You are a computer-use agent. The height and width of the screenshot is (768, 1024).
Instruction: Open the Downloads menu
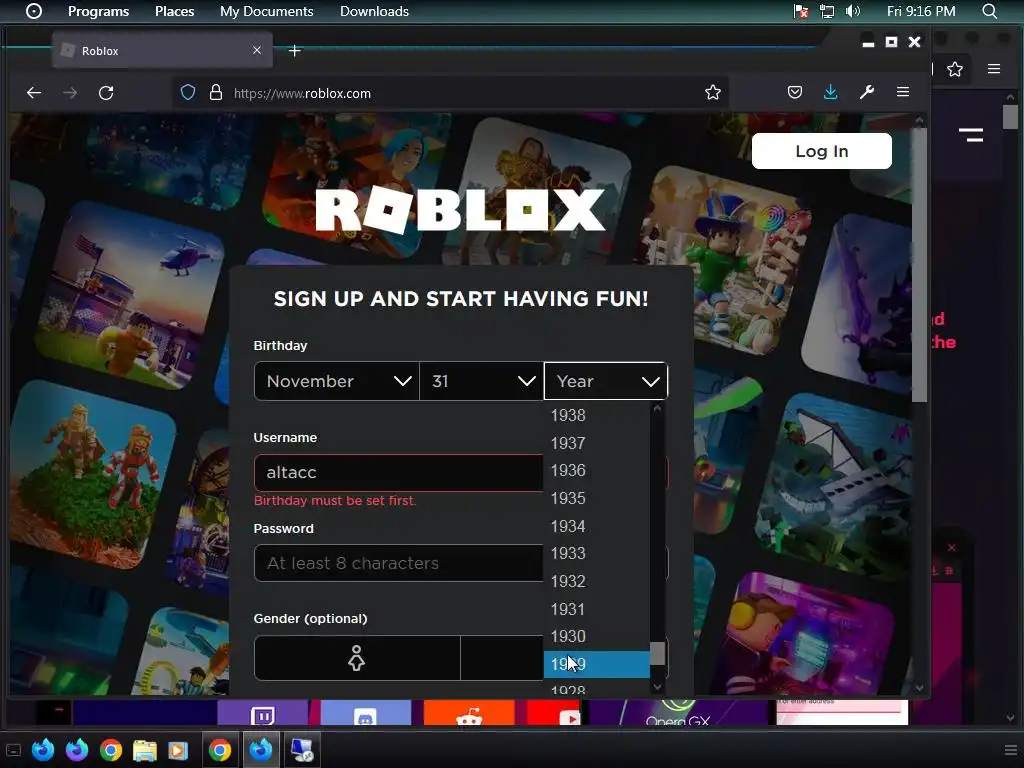374,11
